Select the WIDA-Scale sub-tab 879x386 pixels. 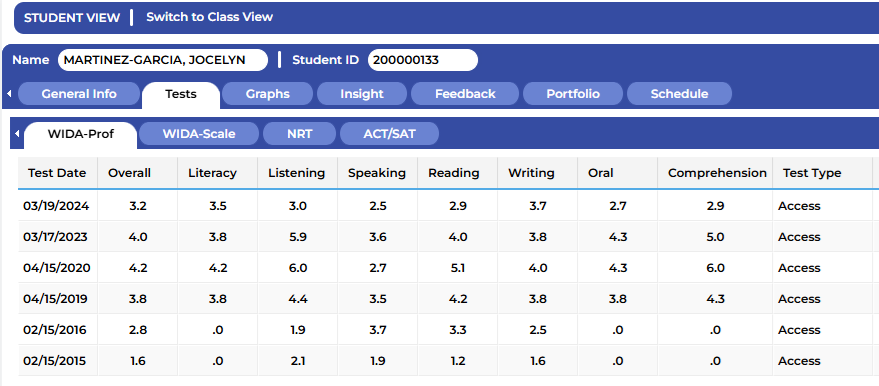point(199,134)
